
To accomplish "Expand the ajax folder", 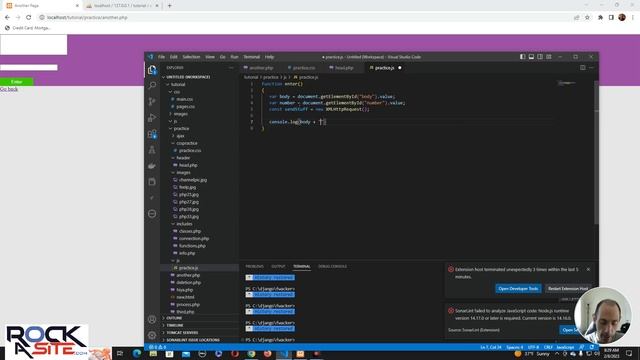I will 180,136.
